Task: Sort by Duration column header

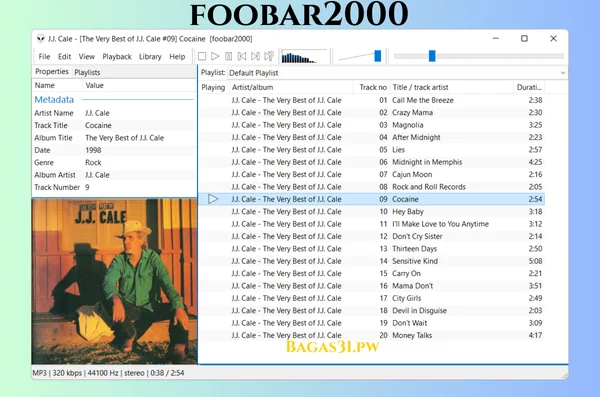Action: point(529,87)
